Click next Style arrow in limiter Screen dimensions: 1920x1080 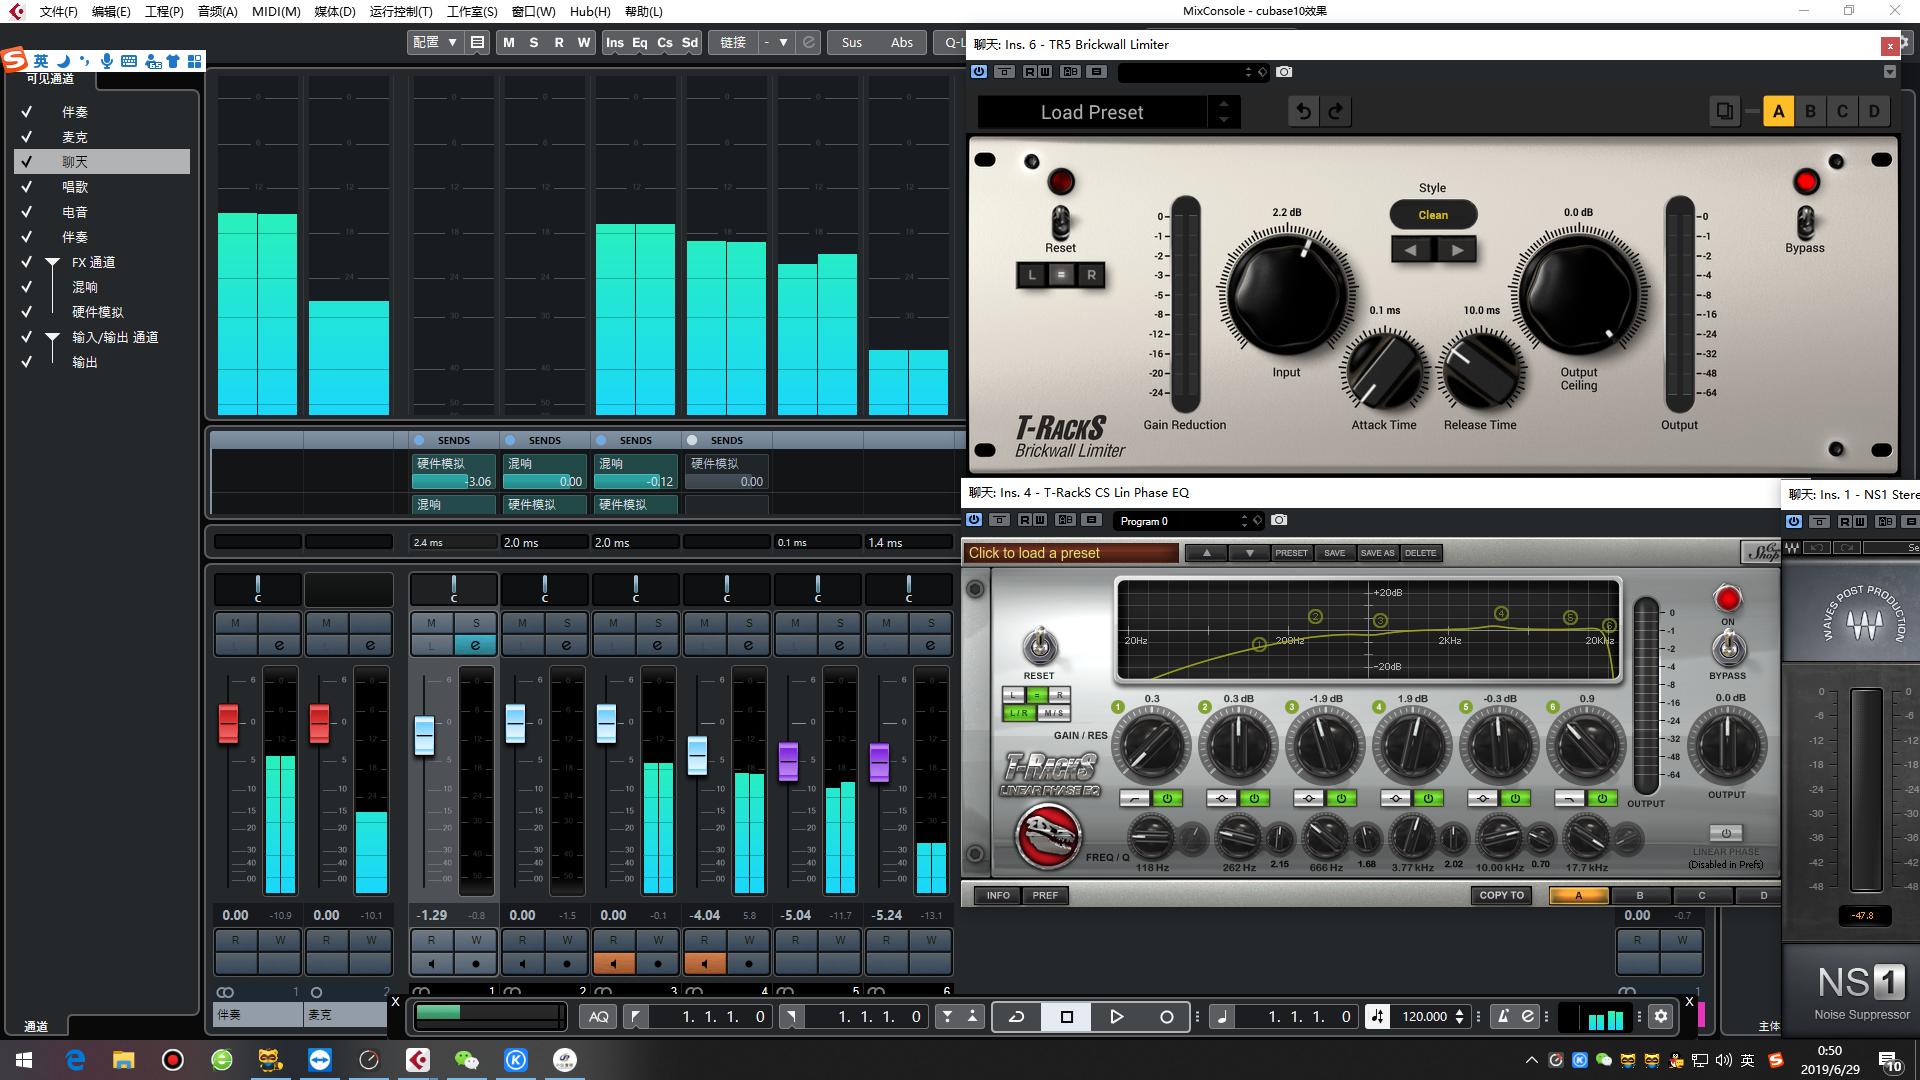point(1456,250)
